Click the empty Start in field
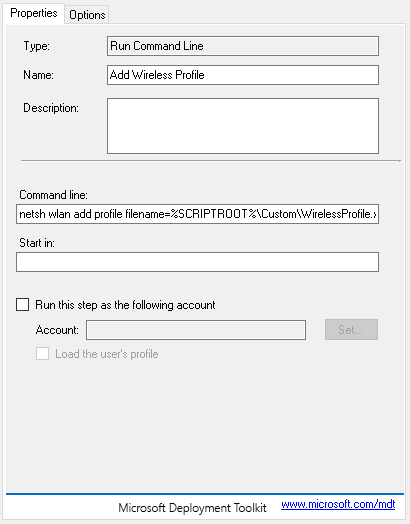Screen dimensions: 410x524 [197, 262]
